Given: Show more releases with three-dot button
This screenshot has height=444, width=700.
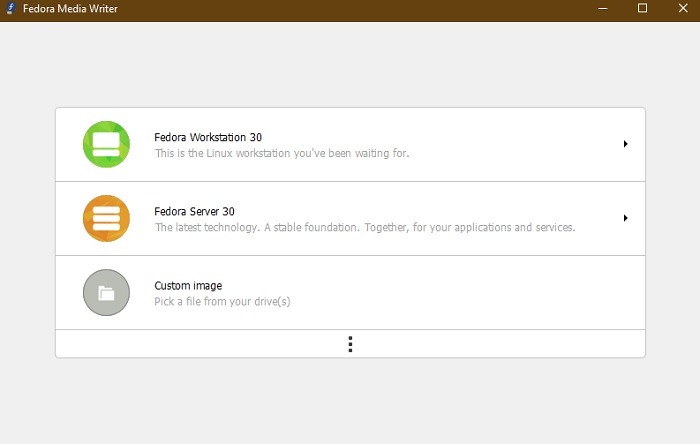Looking at the screenshot, I should [x=350, y=344].
